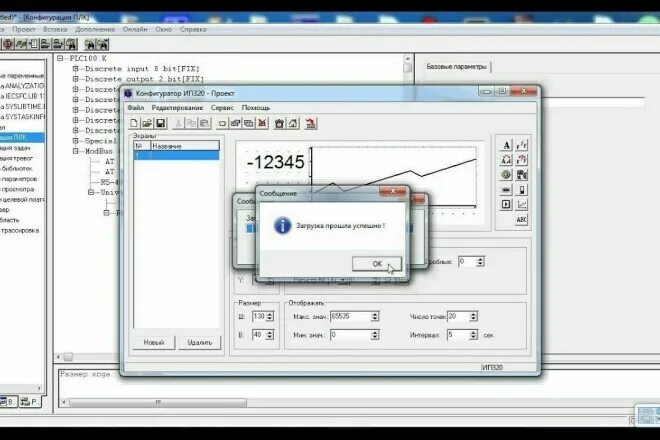The width and height of the screenshot is (660, 440).
Task: Open the Справка menu in CoDeSys window
Action: [193, 29]
